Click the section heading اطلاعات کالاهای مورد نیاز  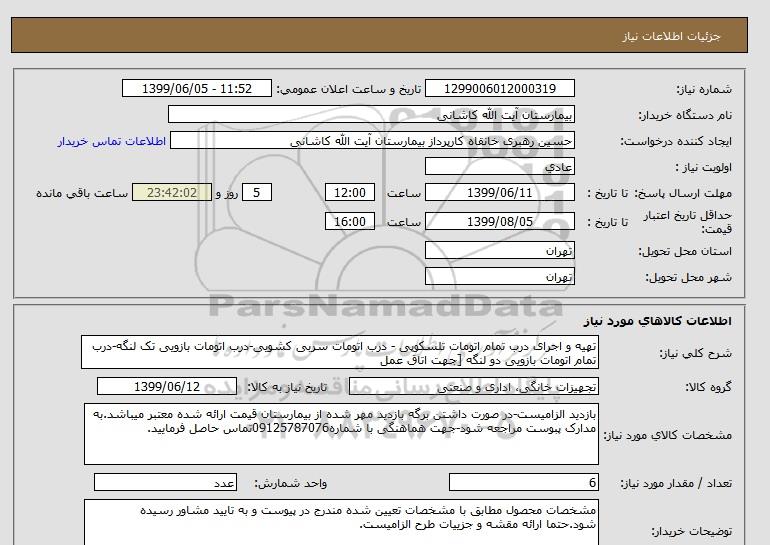pyautogui.click(x=658, y=321)
